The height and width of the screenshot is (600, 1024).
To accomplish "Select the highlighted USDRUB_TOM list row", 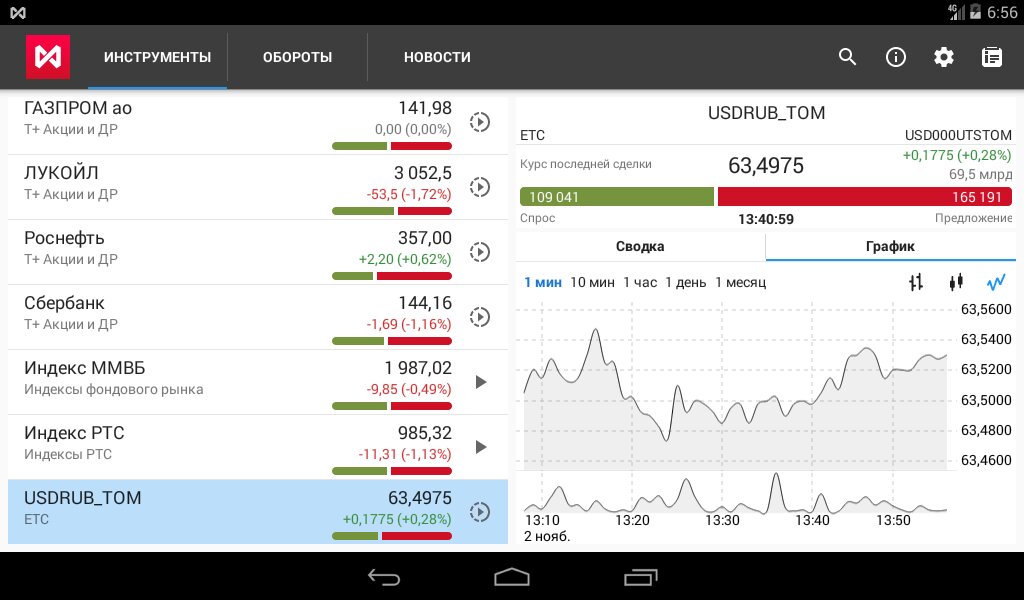I will pyautogui.click(x=257, y=512).
